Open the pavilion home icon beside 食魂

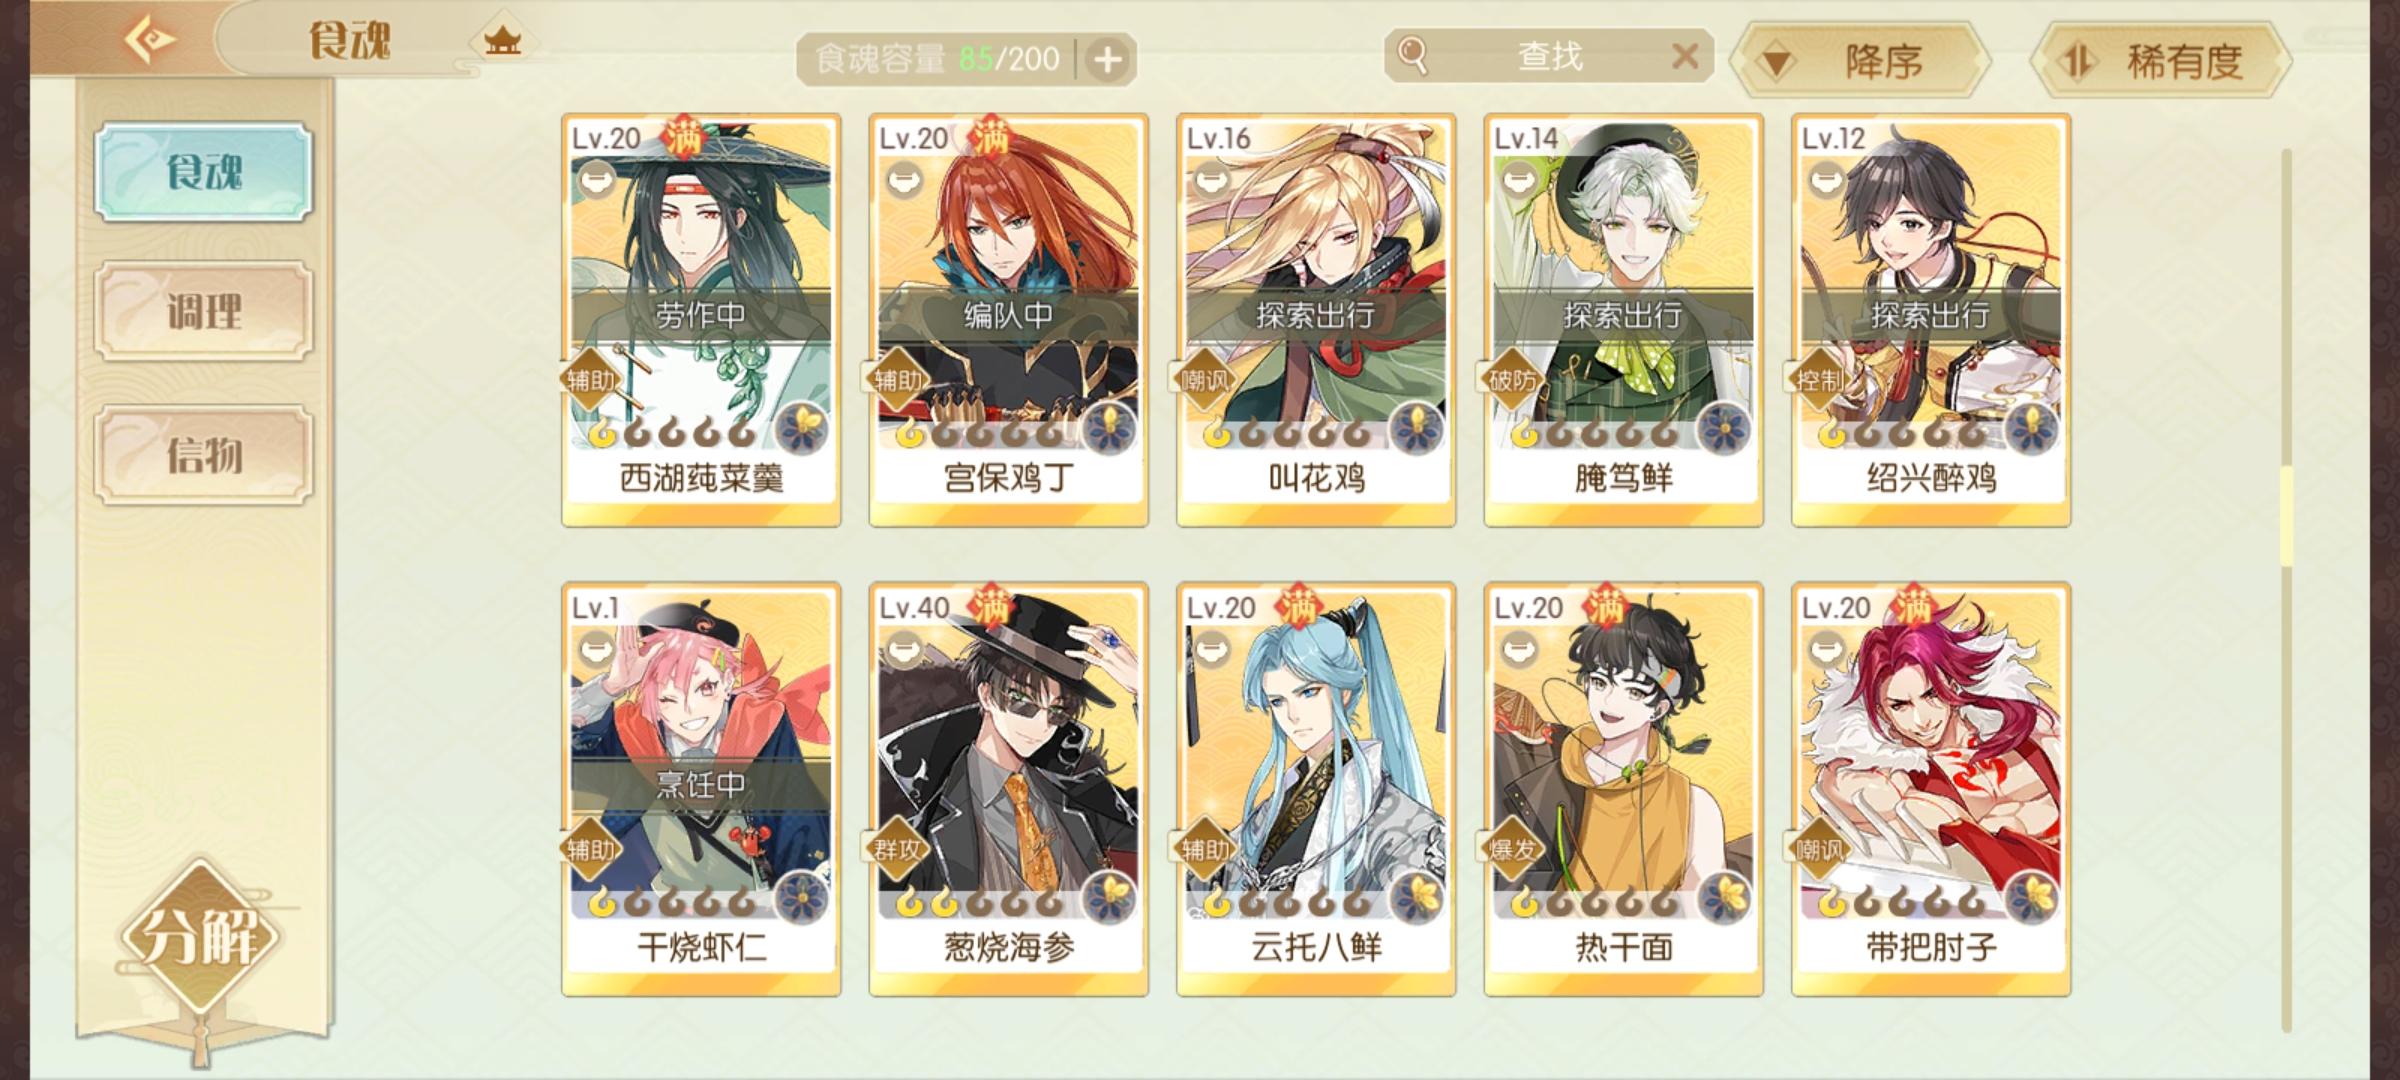502,42
